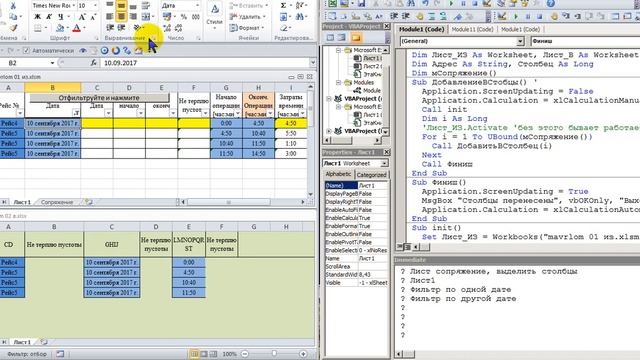Click the eye icon beside Автоматически
The image size is (640, 360).
click(x=83, y=51)
